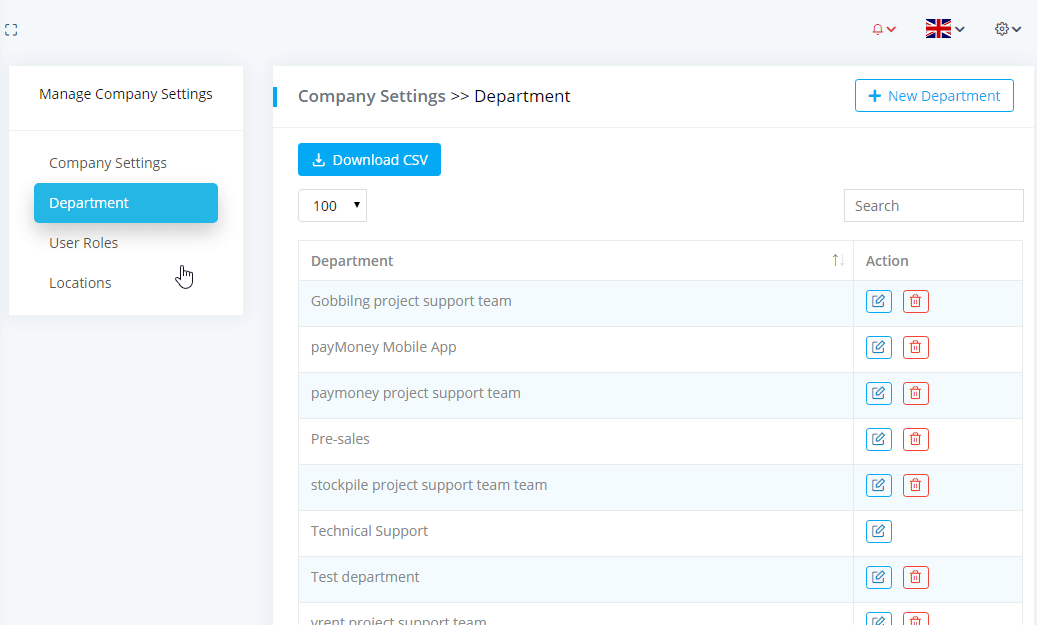Delete the payMoney Mobile App department
The height and width of the screenshot is (625, 1037).
(x=915, y=347)
